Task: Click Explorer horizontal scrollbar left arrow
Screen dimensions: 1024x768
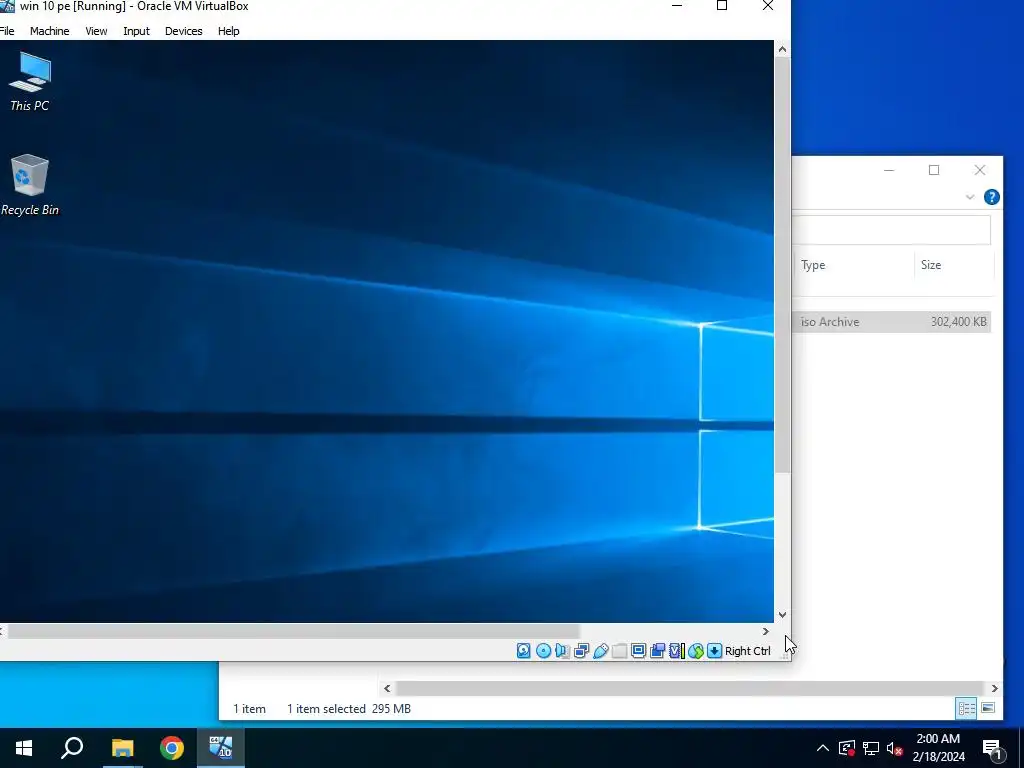Action: coord(387,688)
